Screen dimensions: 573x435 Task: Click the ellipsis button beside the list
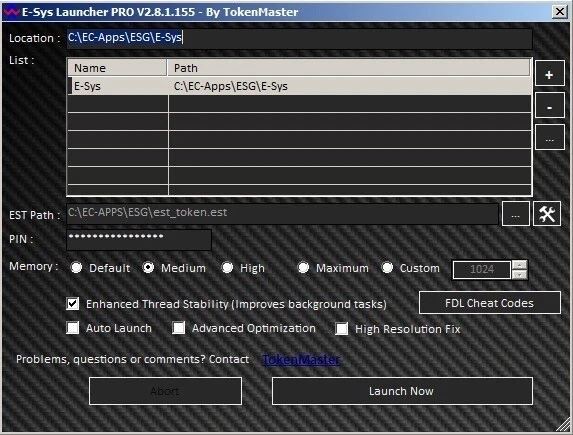[550, 138]
